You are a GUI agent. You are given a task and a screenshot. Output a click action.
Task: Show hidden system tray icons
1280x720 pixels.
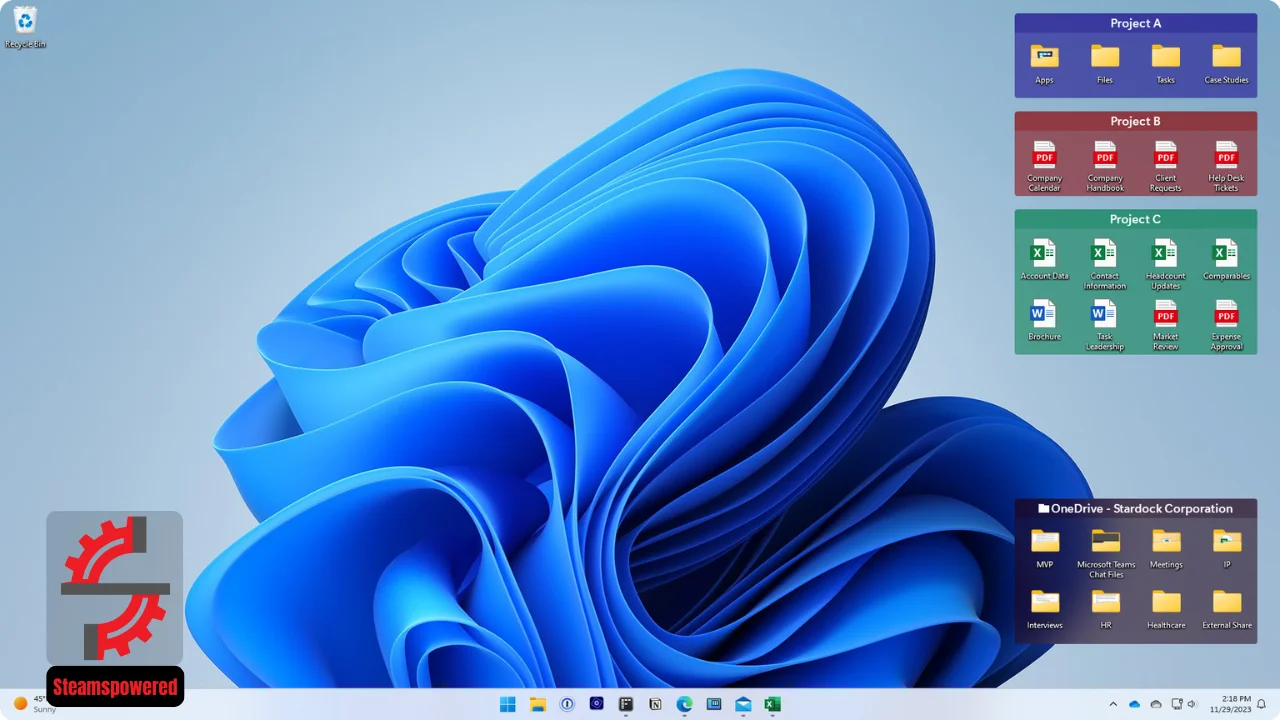pyautogui.click(x=1113, y=704)
